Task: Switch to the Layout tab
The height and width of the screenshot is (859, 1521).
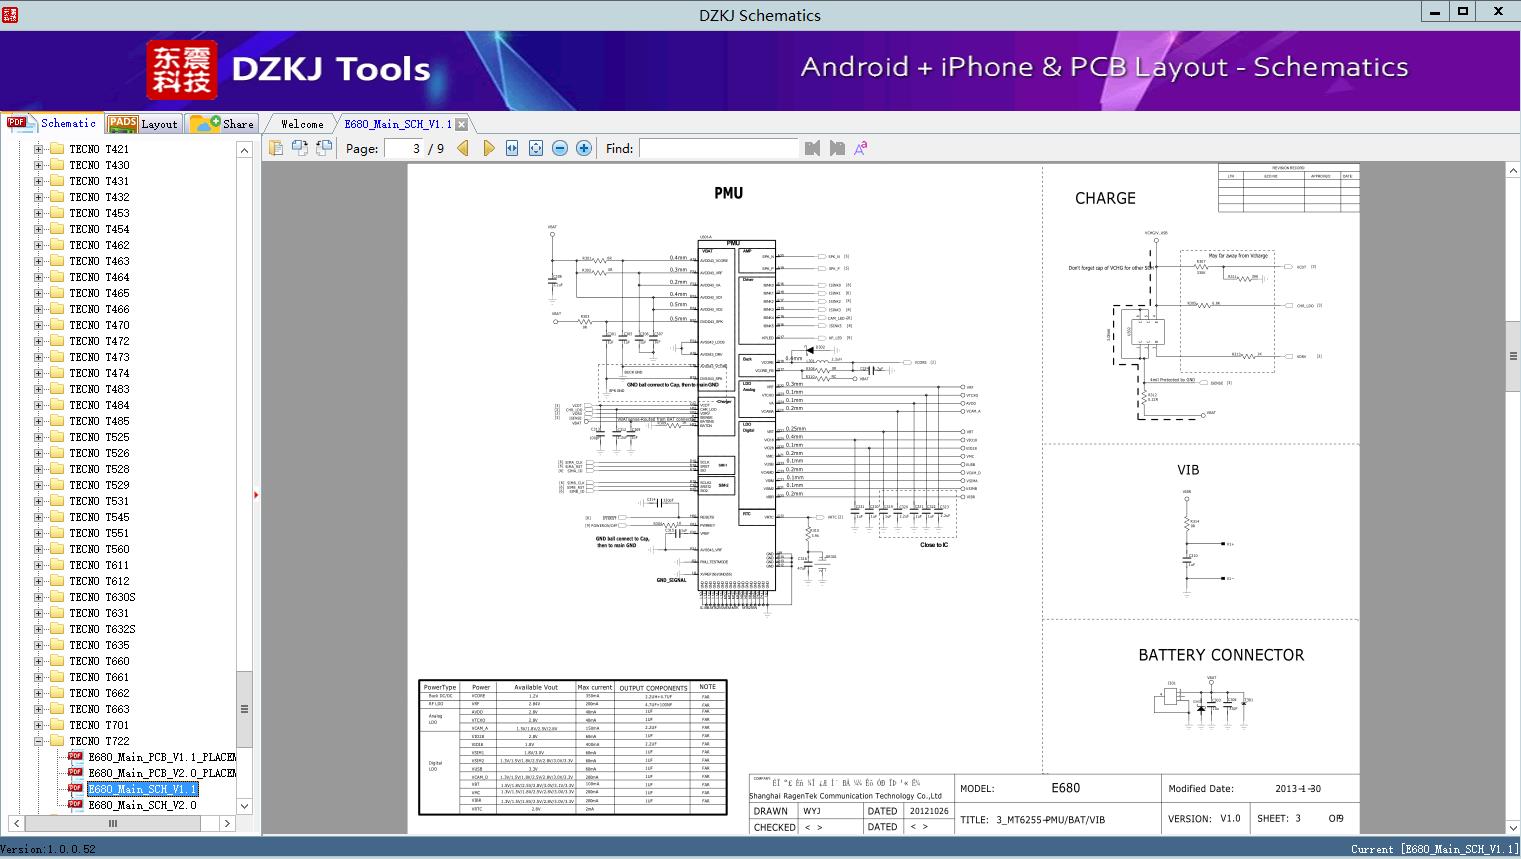Action: coord(143,123)
